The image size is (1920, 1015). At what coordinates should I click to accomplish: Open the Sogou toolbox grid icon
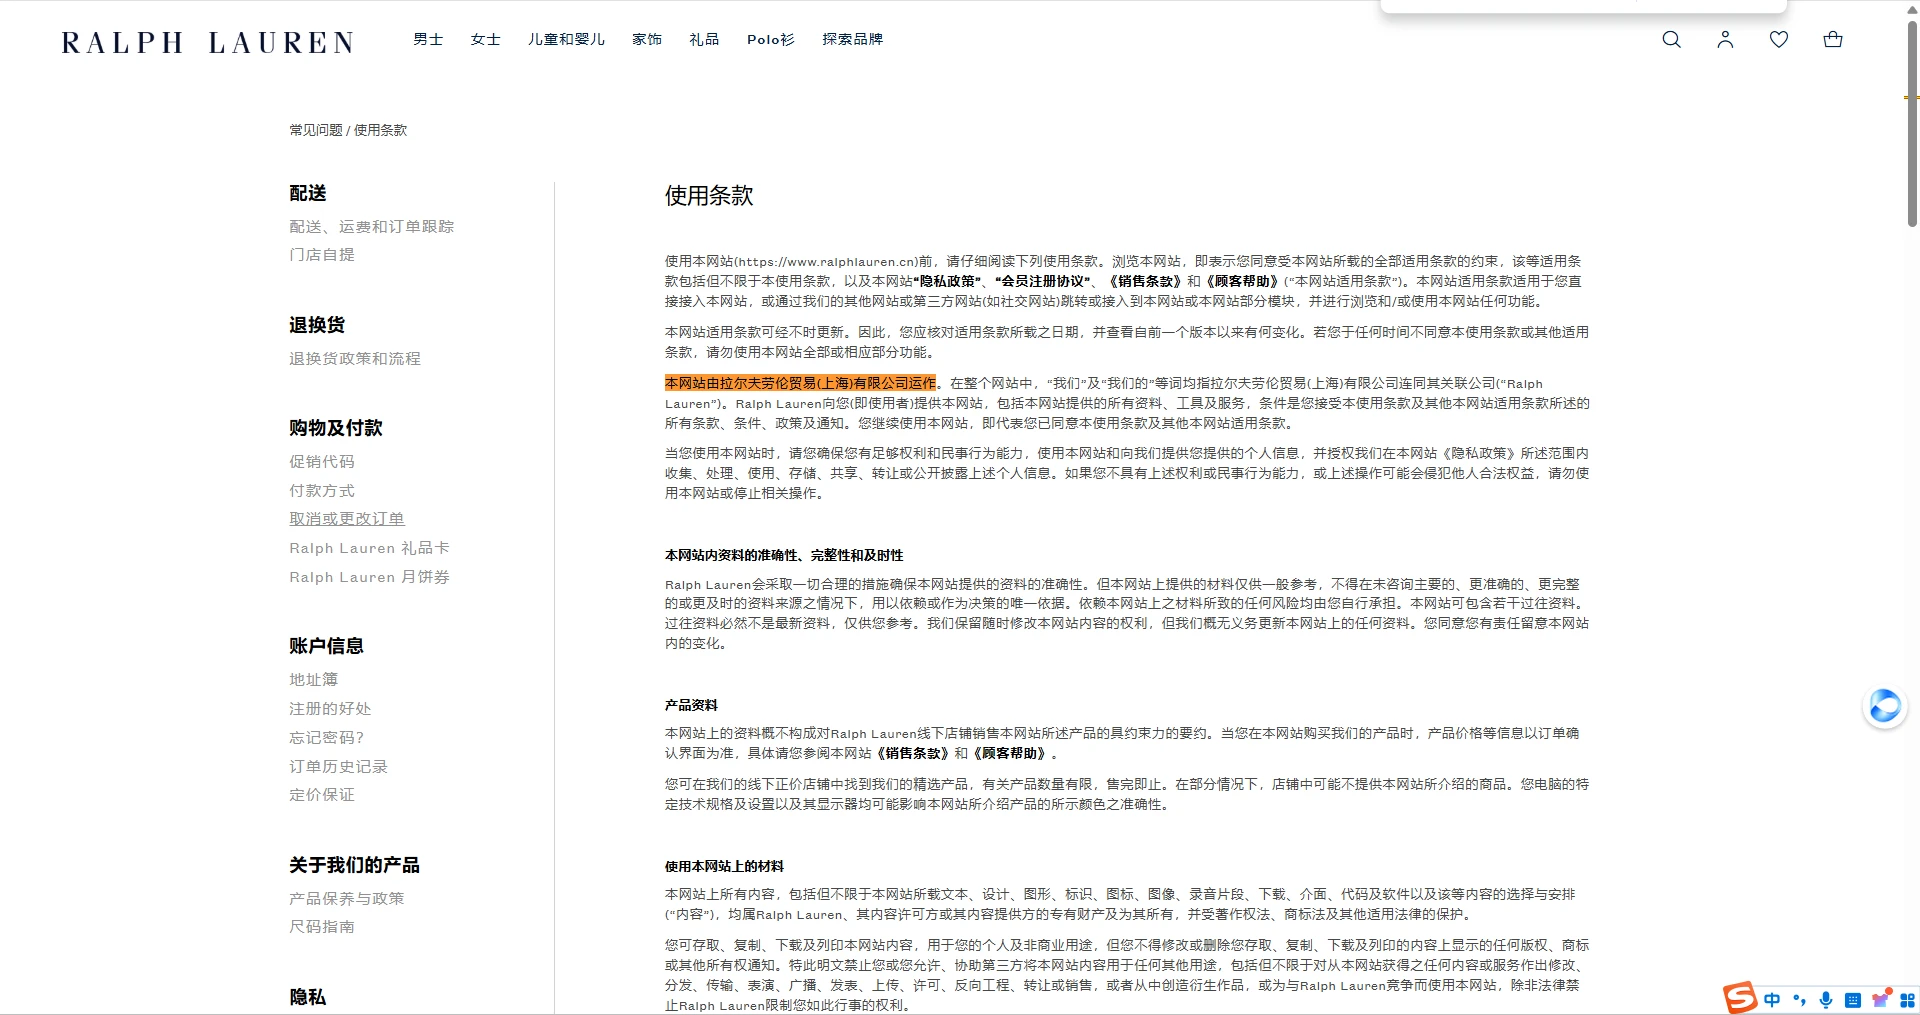tap(1907, 1000)
